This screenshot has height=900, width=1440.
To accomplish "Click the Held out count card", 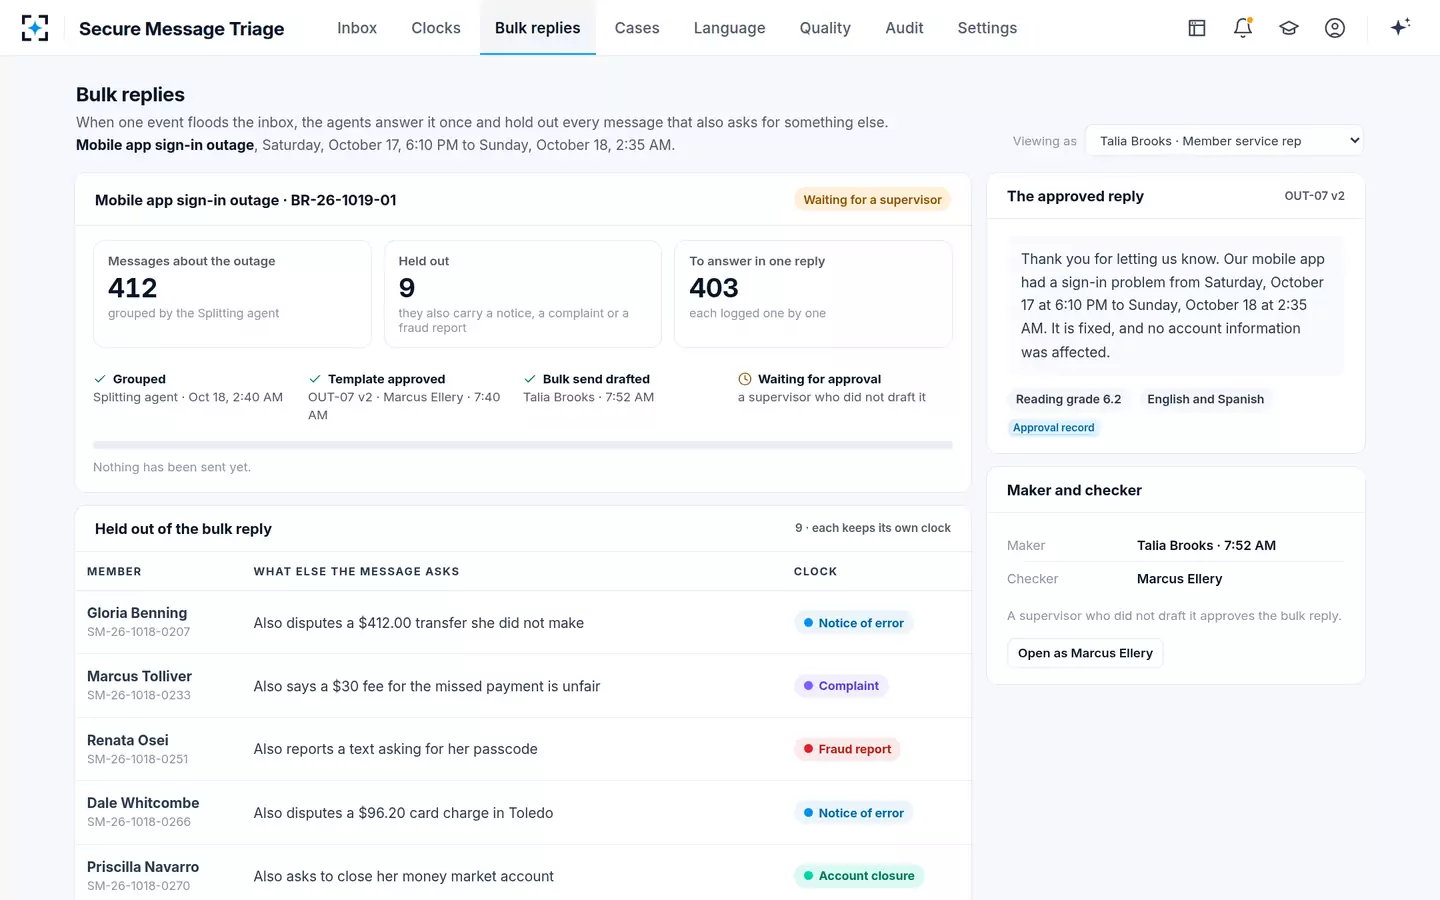I will (x=523, y=294).
